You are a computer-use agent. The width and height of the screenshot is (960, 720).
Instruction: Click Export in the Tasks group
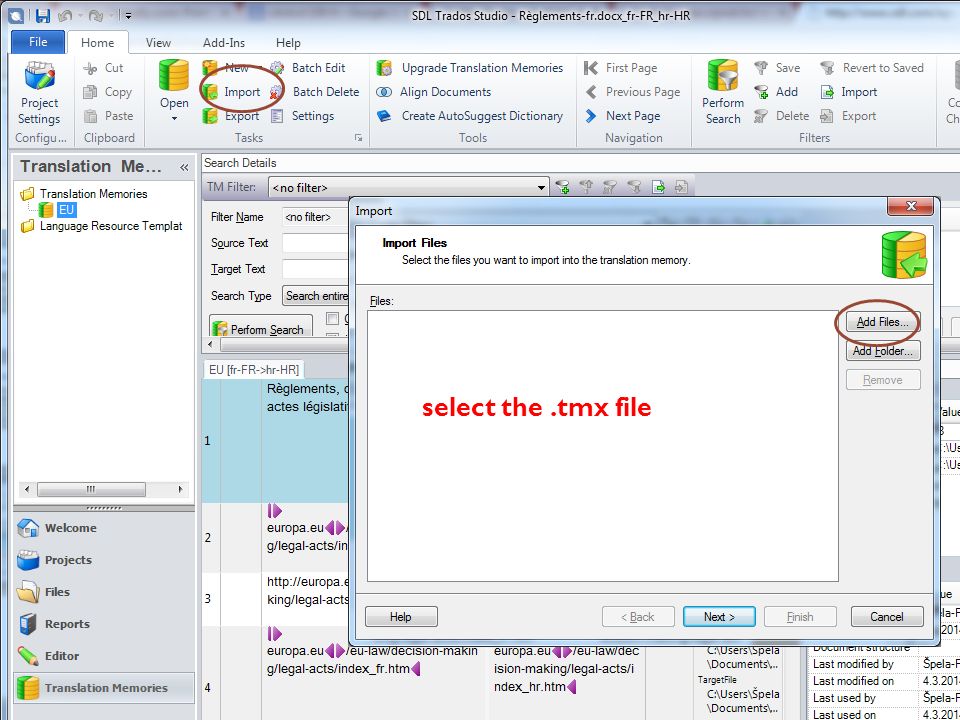click(x=231, y=116)
